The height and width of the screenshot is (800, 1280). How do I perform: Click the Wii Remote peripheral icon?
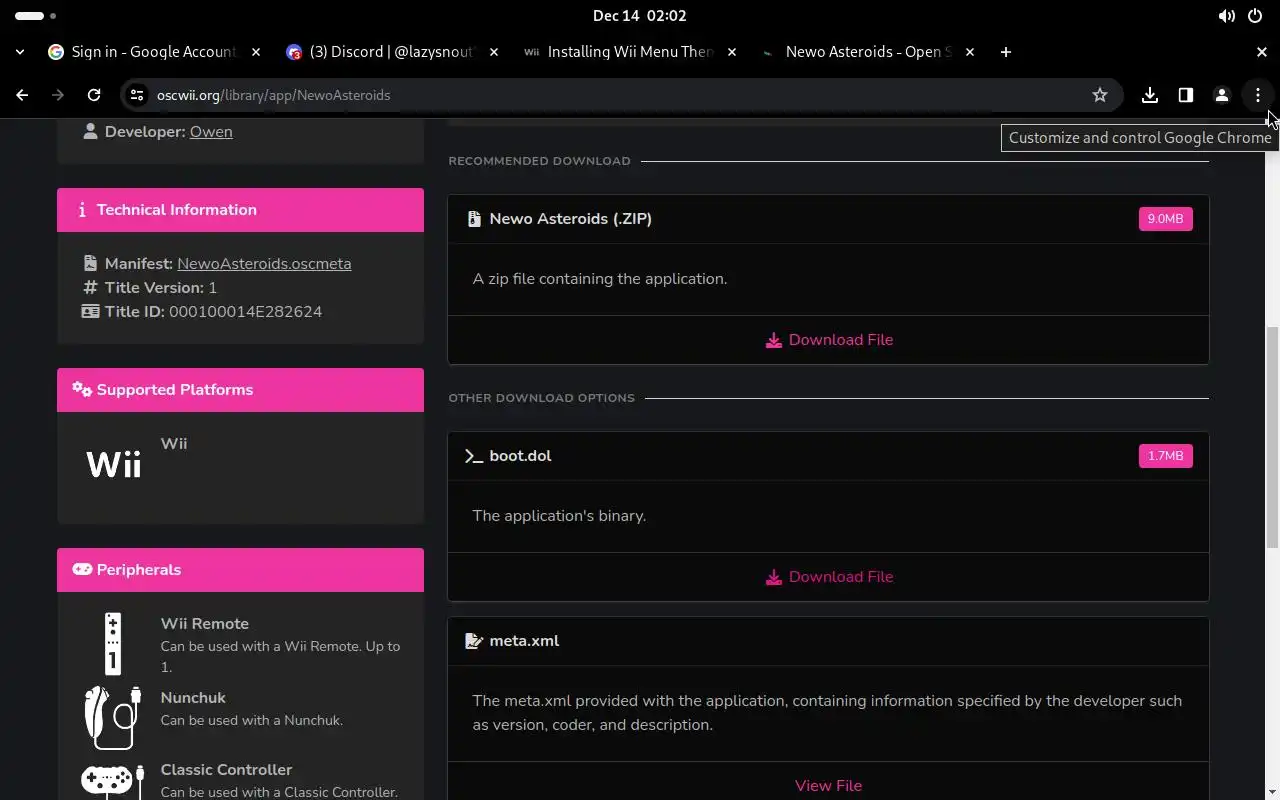(x=113, y=644)
